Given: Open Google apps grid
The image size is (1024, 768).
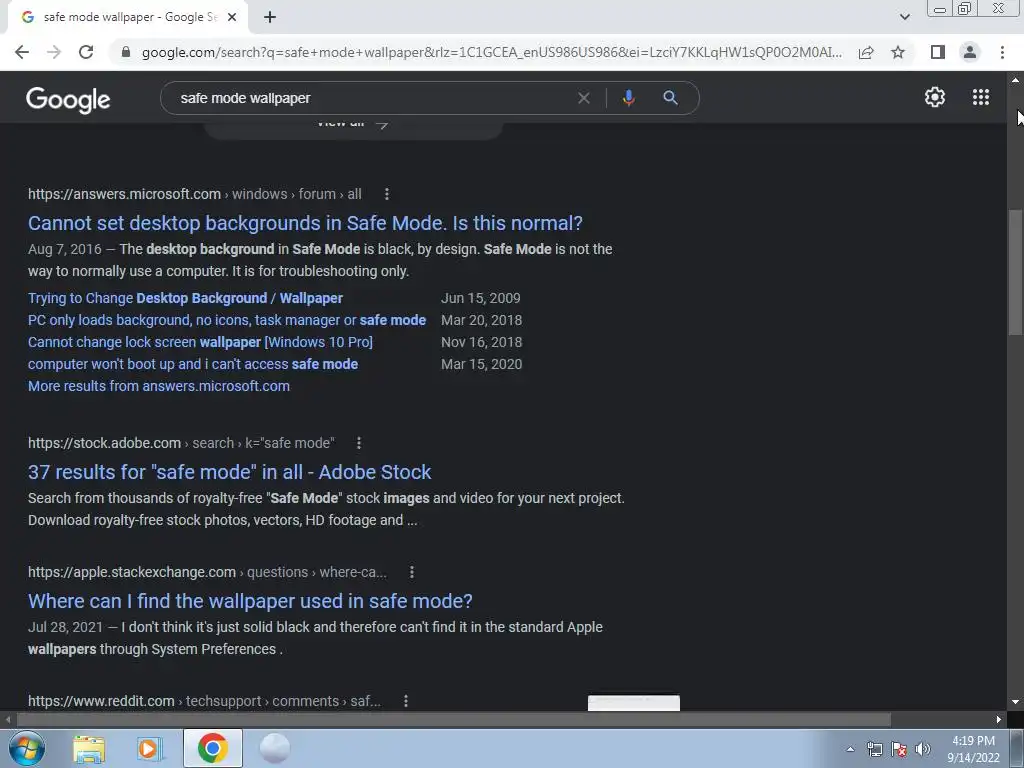Looking at the screenshot, I should click(x=980, y=97).
